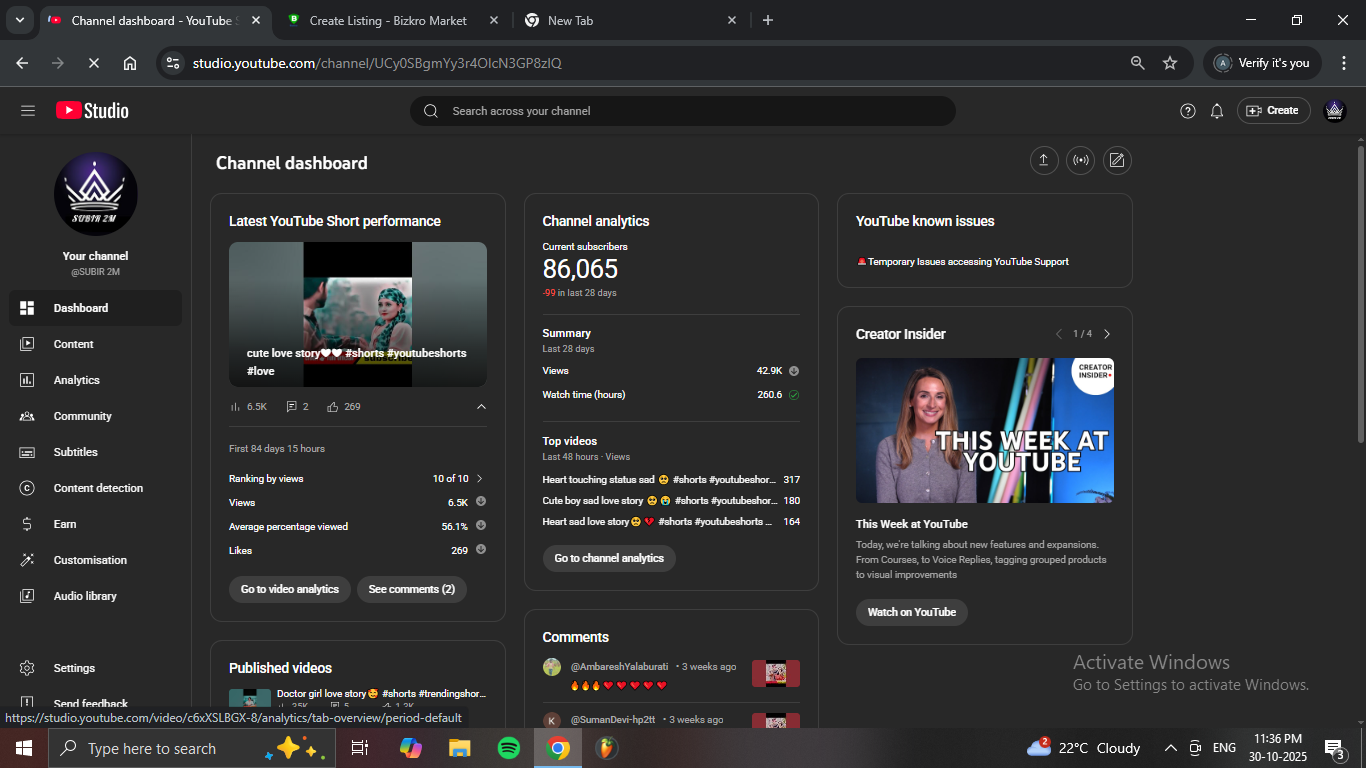Image resolution: width=1366 pixels, height=768 pixels.
Task: Click the create post pencil icon
Action: [1117, 161]
